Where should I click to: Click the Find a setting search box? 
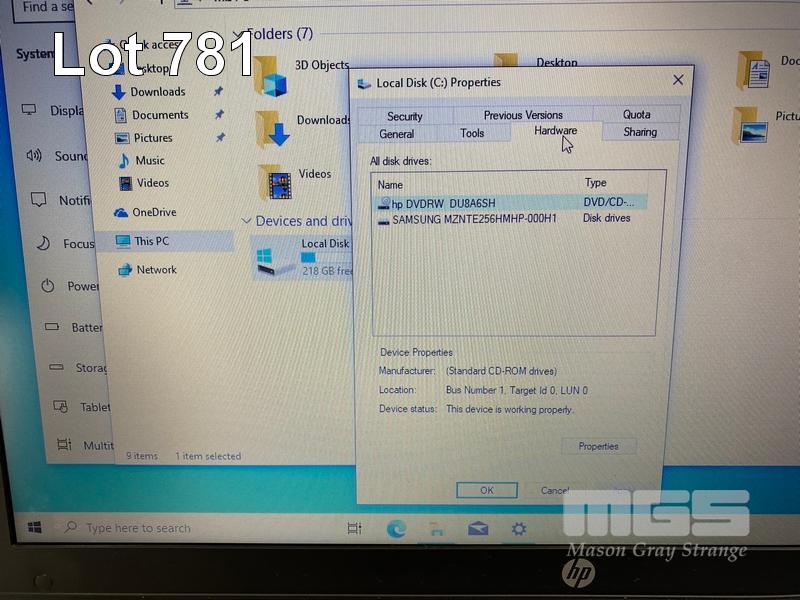[44, 9]
